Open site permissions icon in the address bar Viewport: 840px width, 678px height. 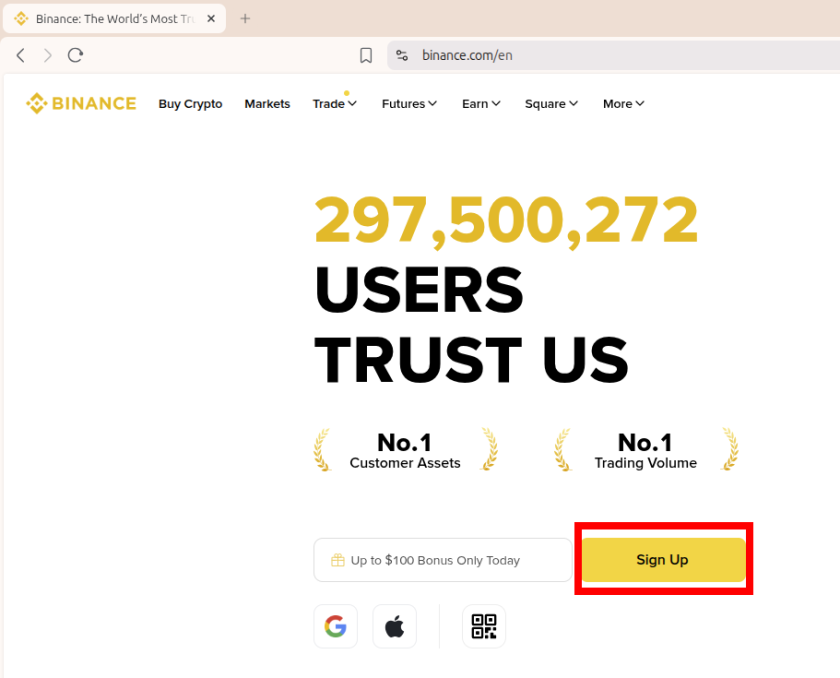coord(401,55)
